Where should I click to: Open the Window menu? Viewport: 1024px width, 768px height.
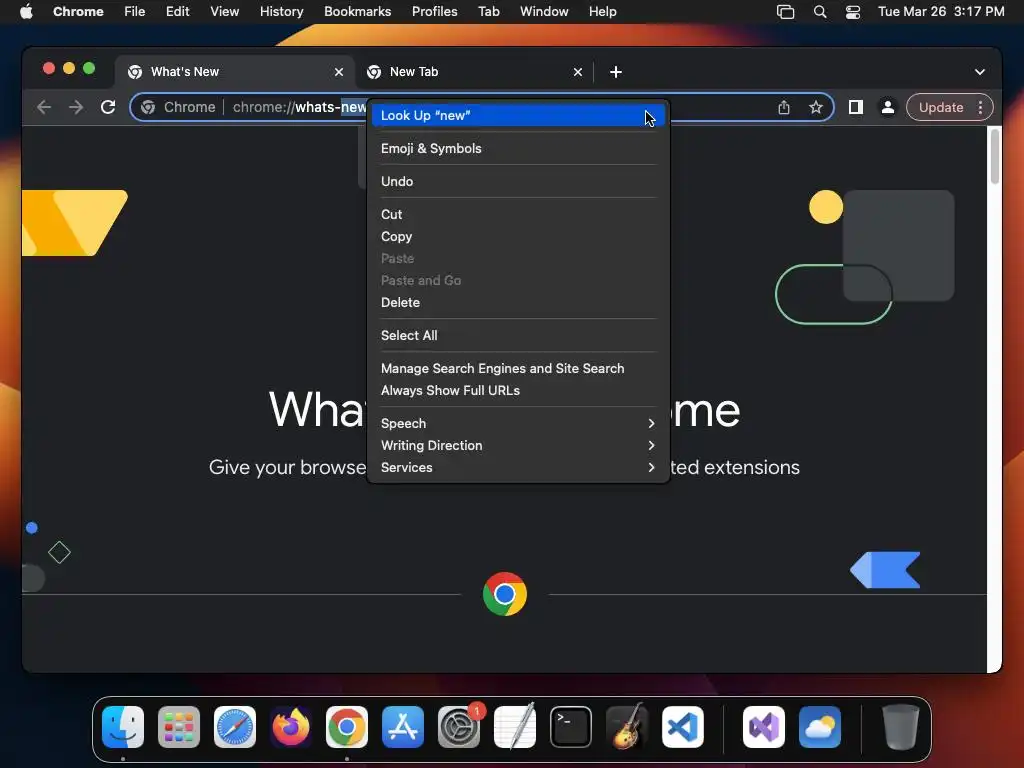[x=544, y=12]
